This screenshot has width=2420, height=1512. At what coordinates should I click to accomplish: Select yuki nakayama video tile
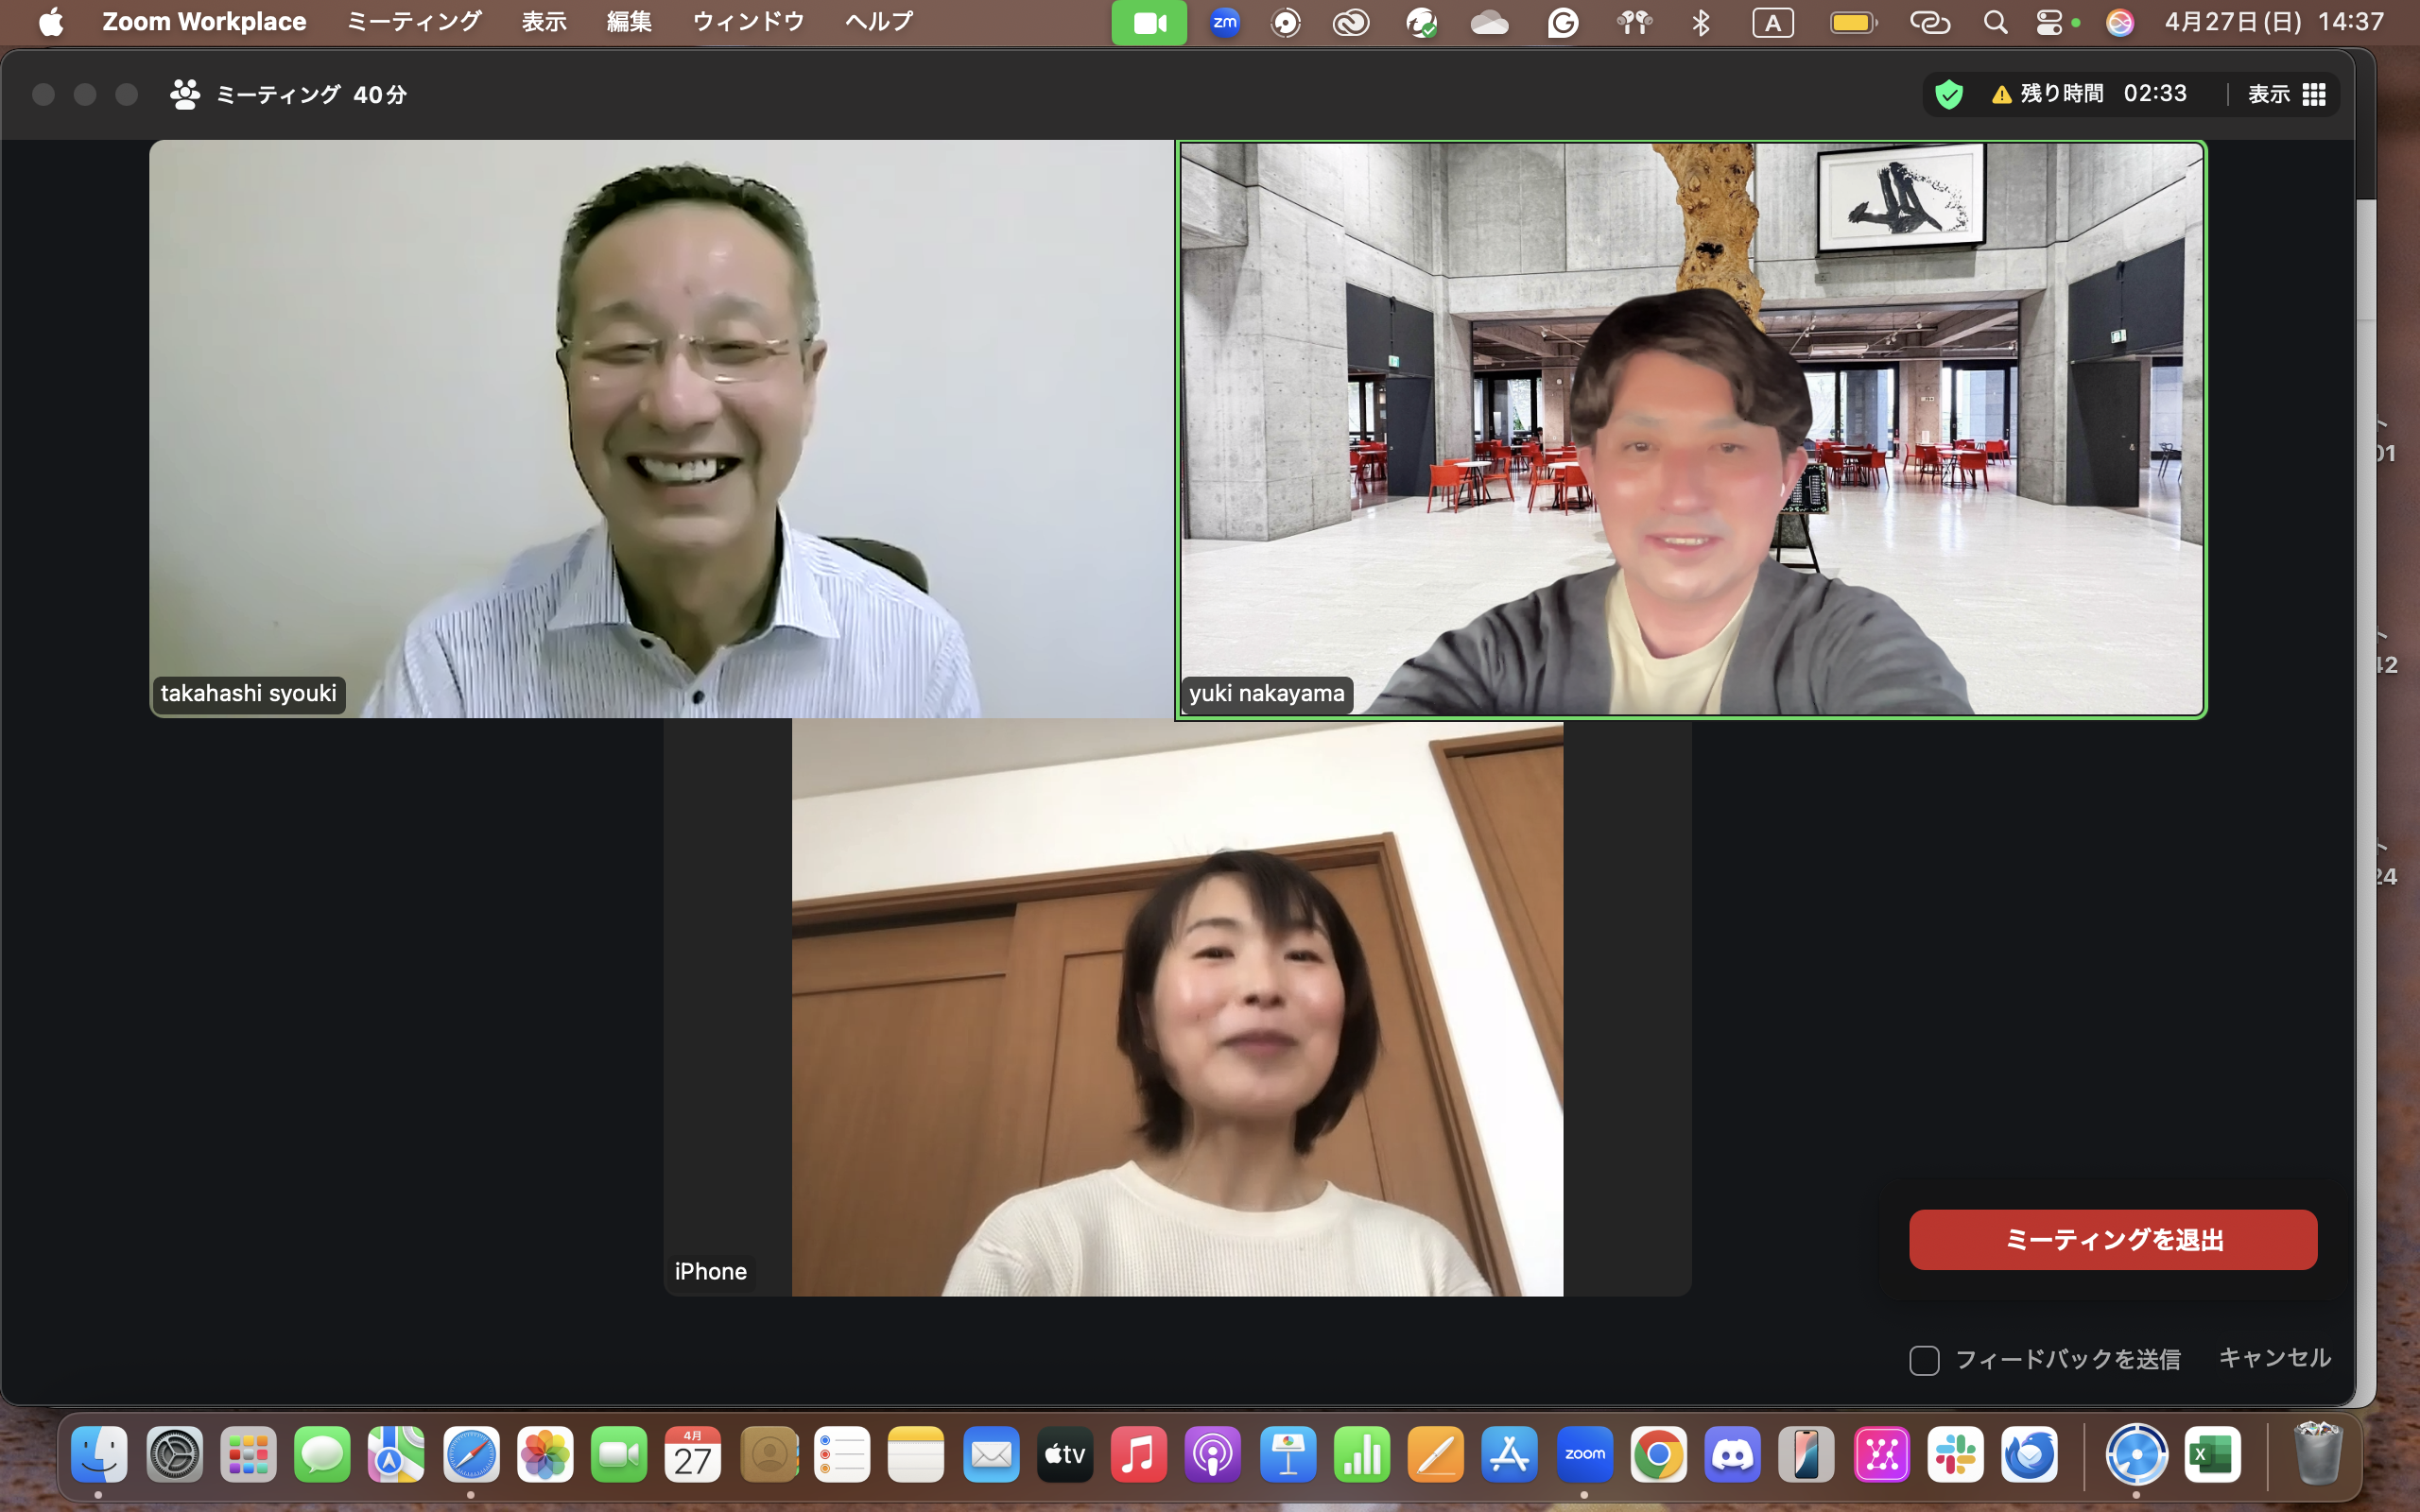click(1690, 430)
